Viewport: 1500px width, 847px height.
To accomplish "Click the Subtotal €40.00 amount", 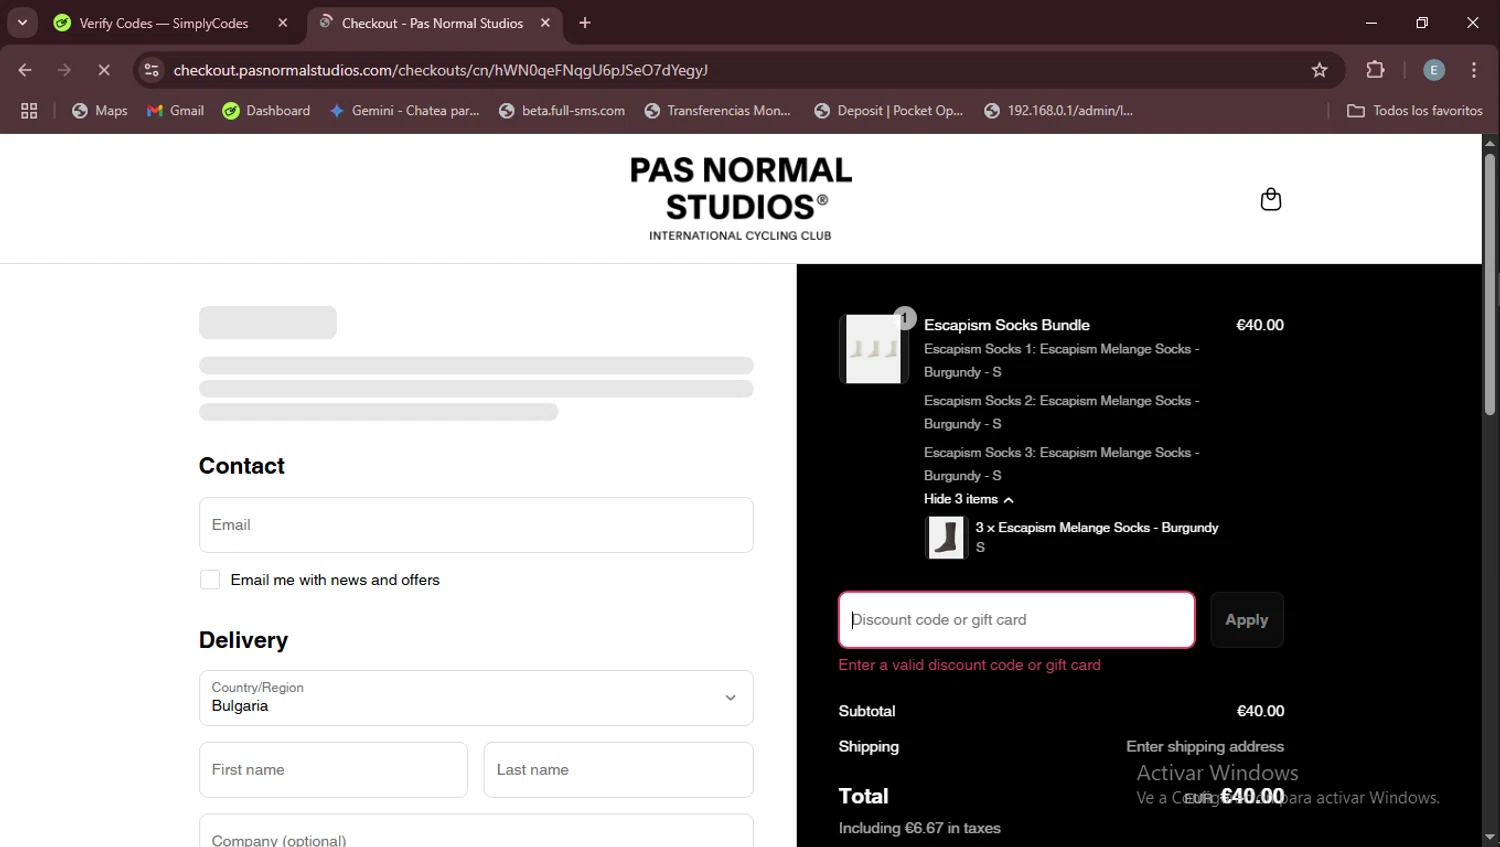I will point(1260,711).
